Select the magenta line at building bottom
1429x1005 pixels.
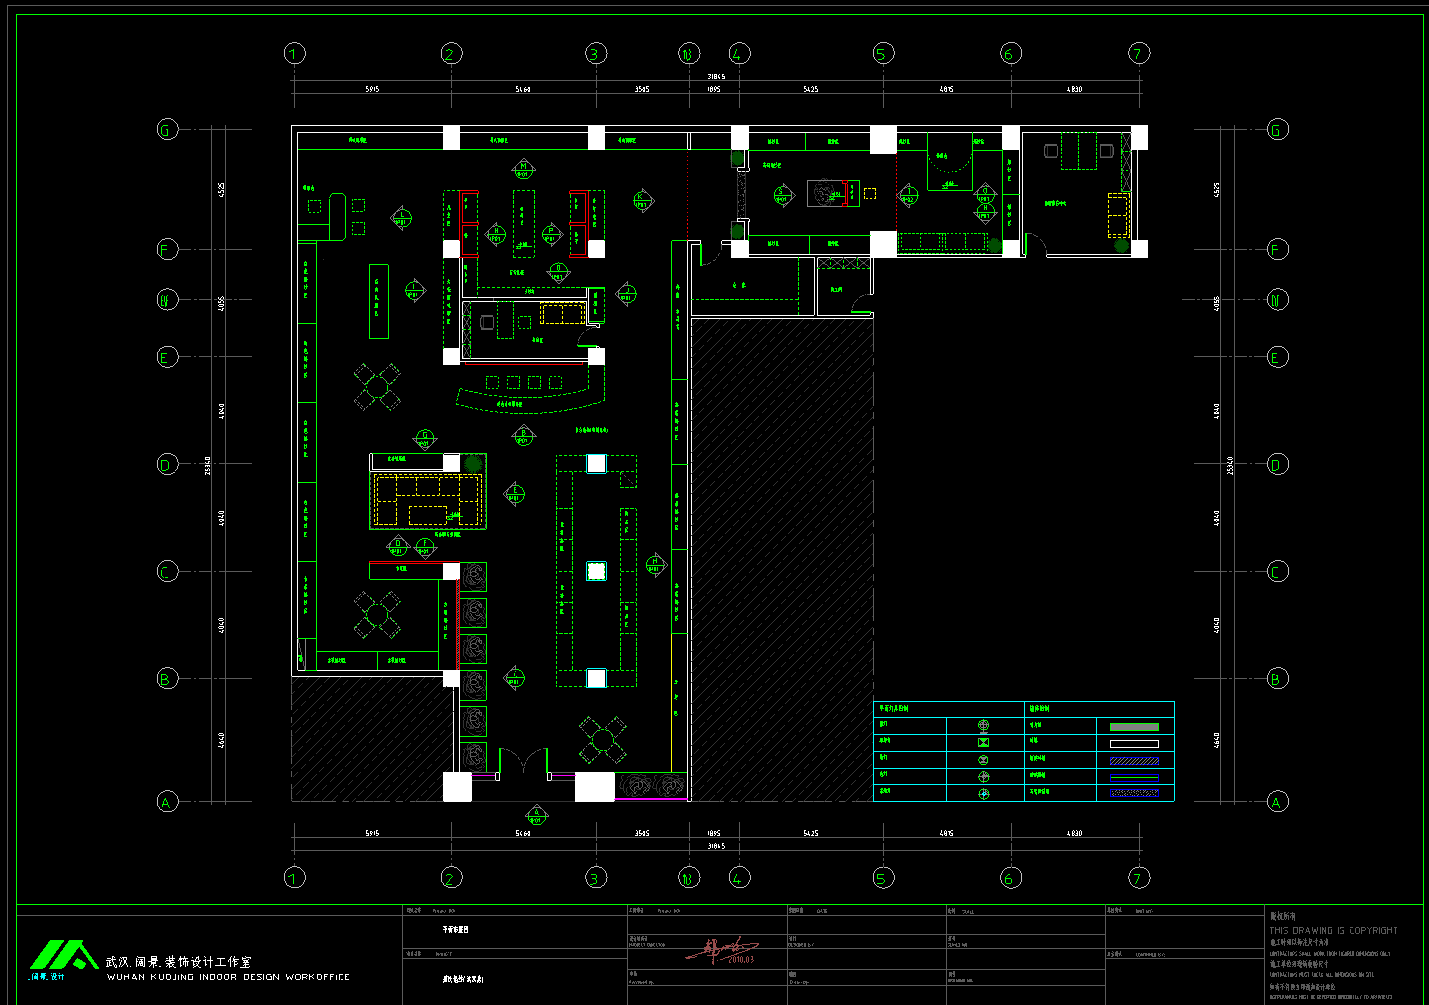651,799
